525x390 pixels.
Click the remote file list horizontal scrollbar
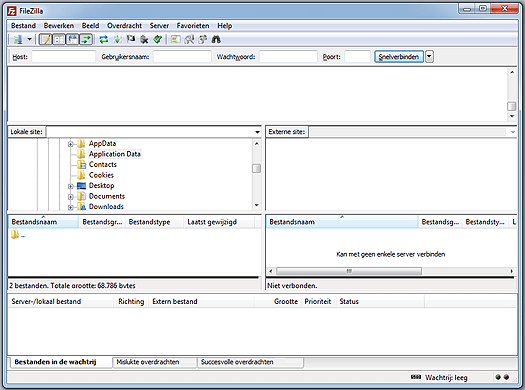[x=349, y=271]
